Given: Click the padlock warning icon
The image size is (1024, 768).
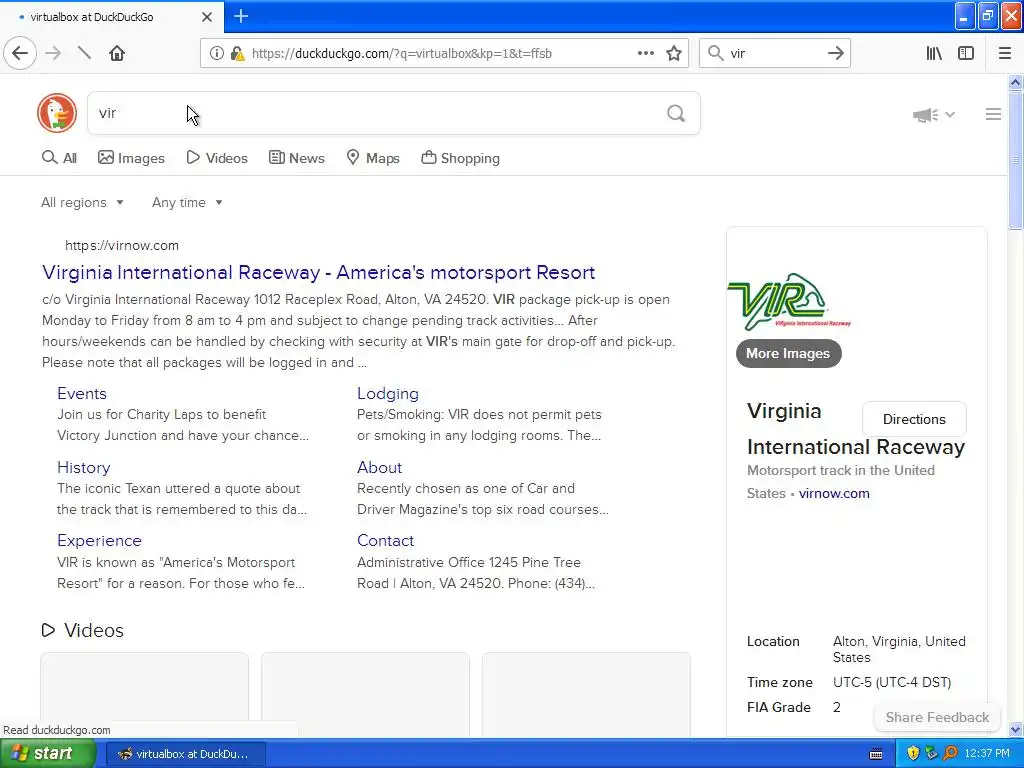Looking at the screenshot, I should pos(237,54).
